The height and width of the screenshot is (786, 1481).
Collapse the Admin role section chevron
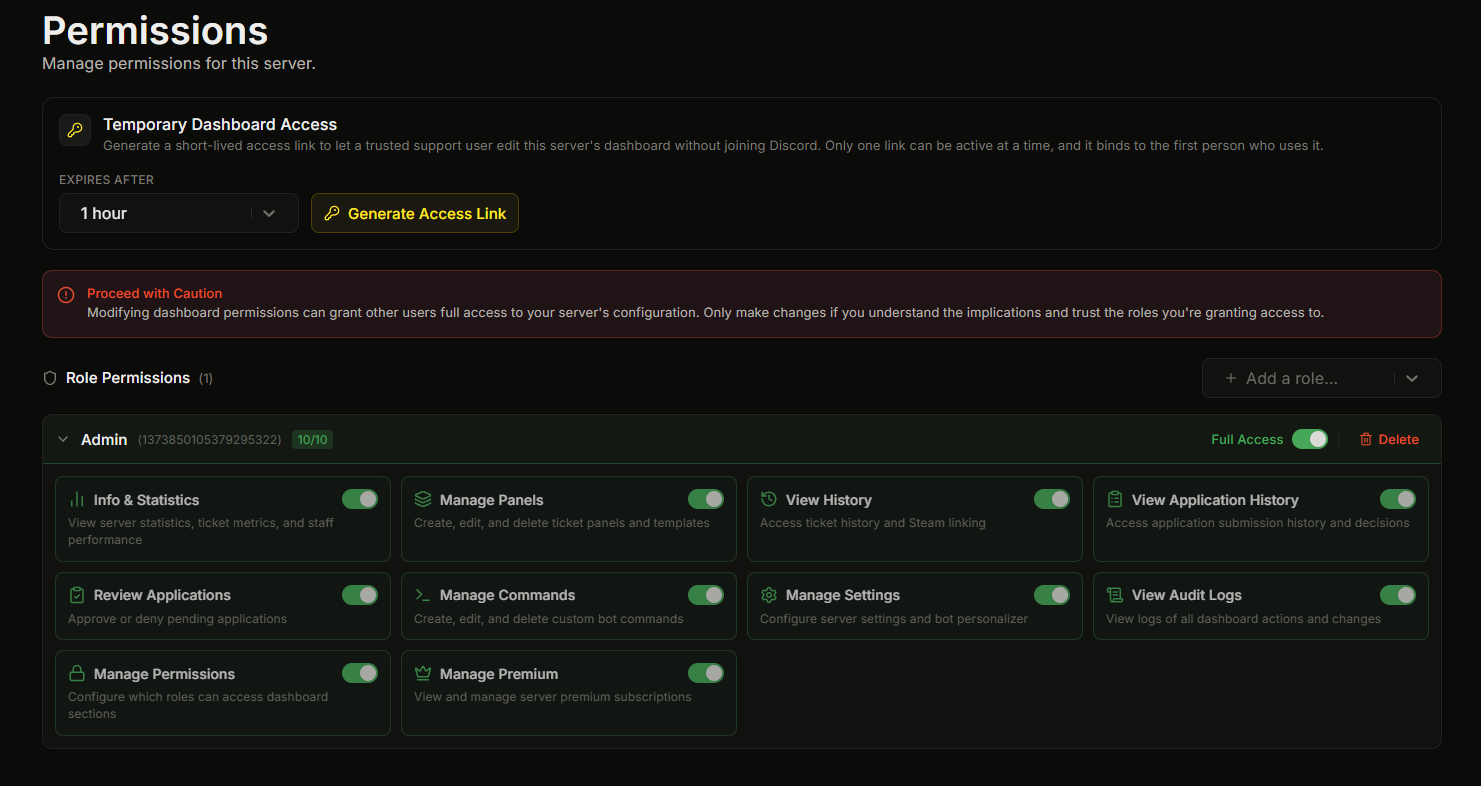[63, 439]
